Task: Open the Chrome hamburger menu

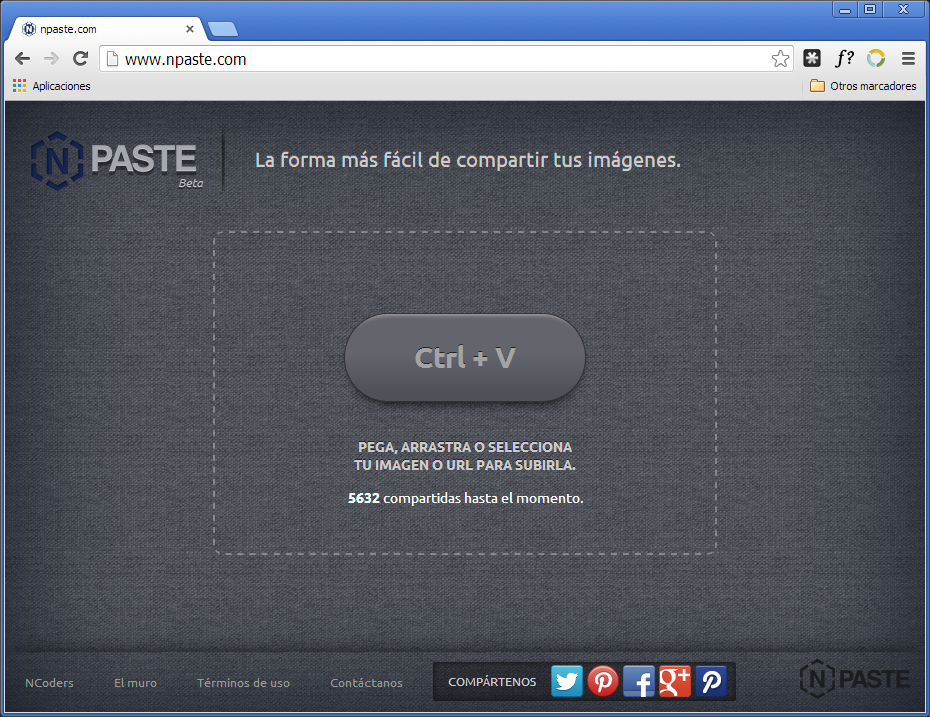Action: click(x=908, y=58)
